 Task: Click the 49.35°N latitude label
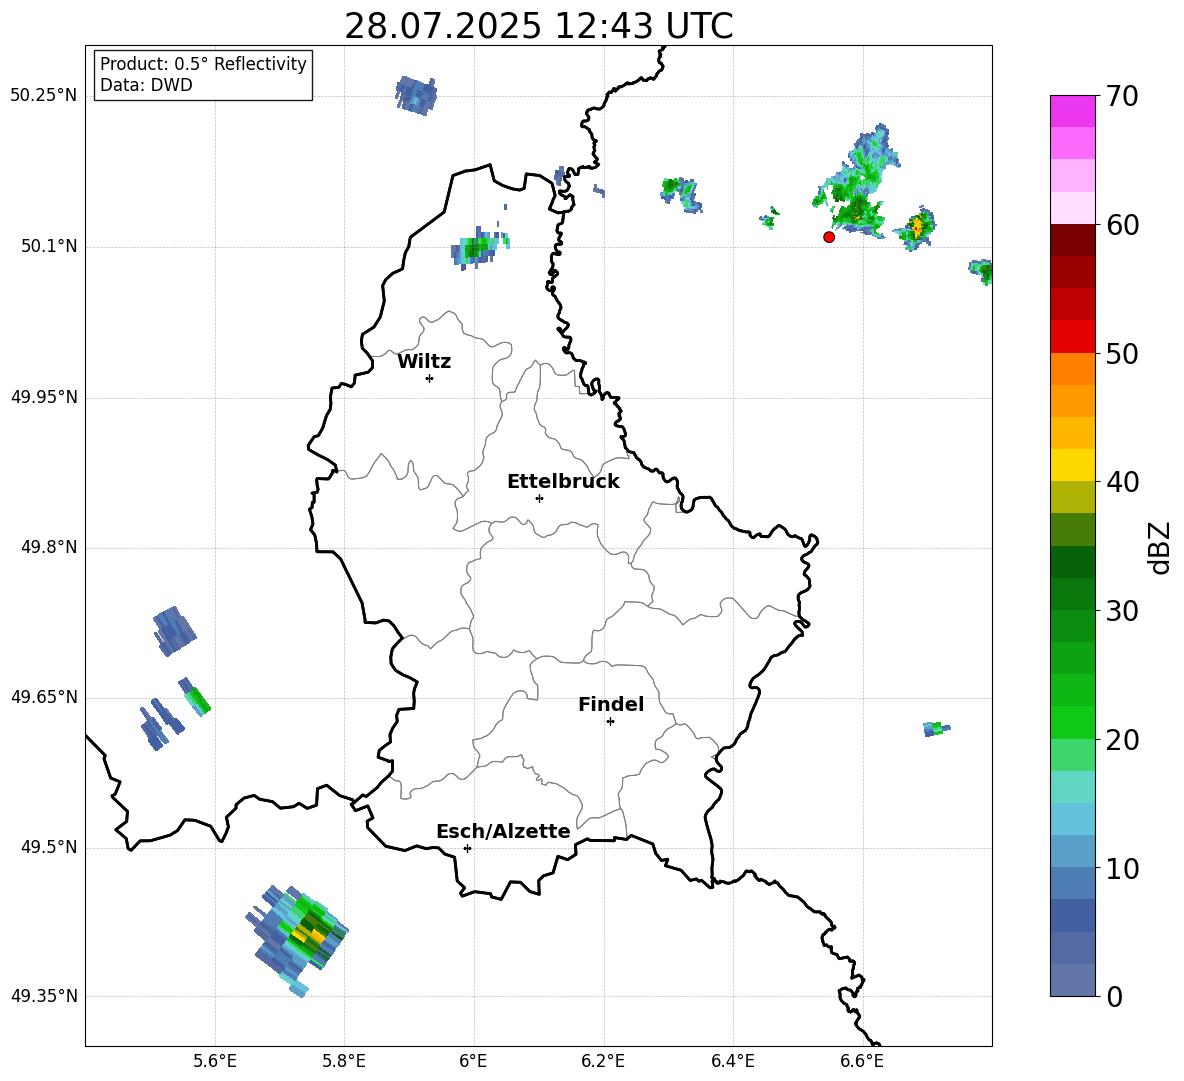[44, 996]
